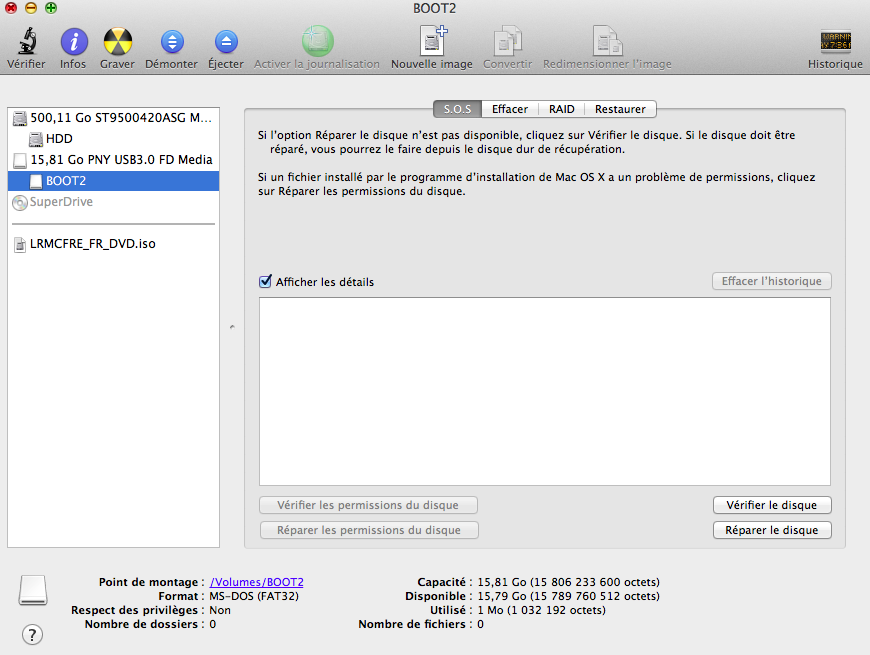Unmount the volume with Démonter
Viewport: 870px width, 655px height.
[x=171, y=43]
